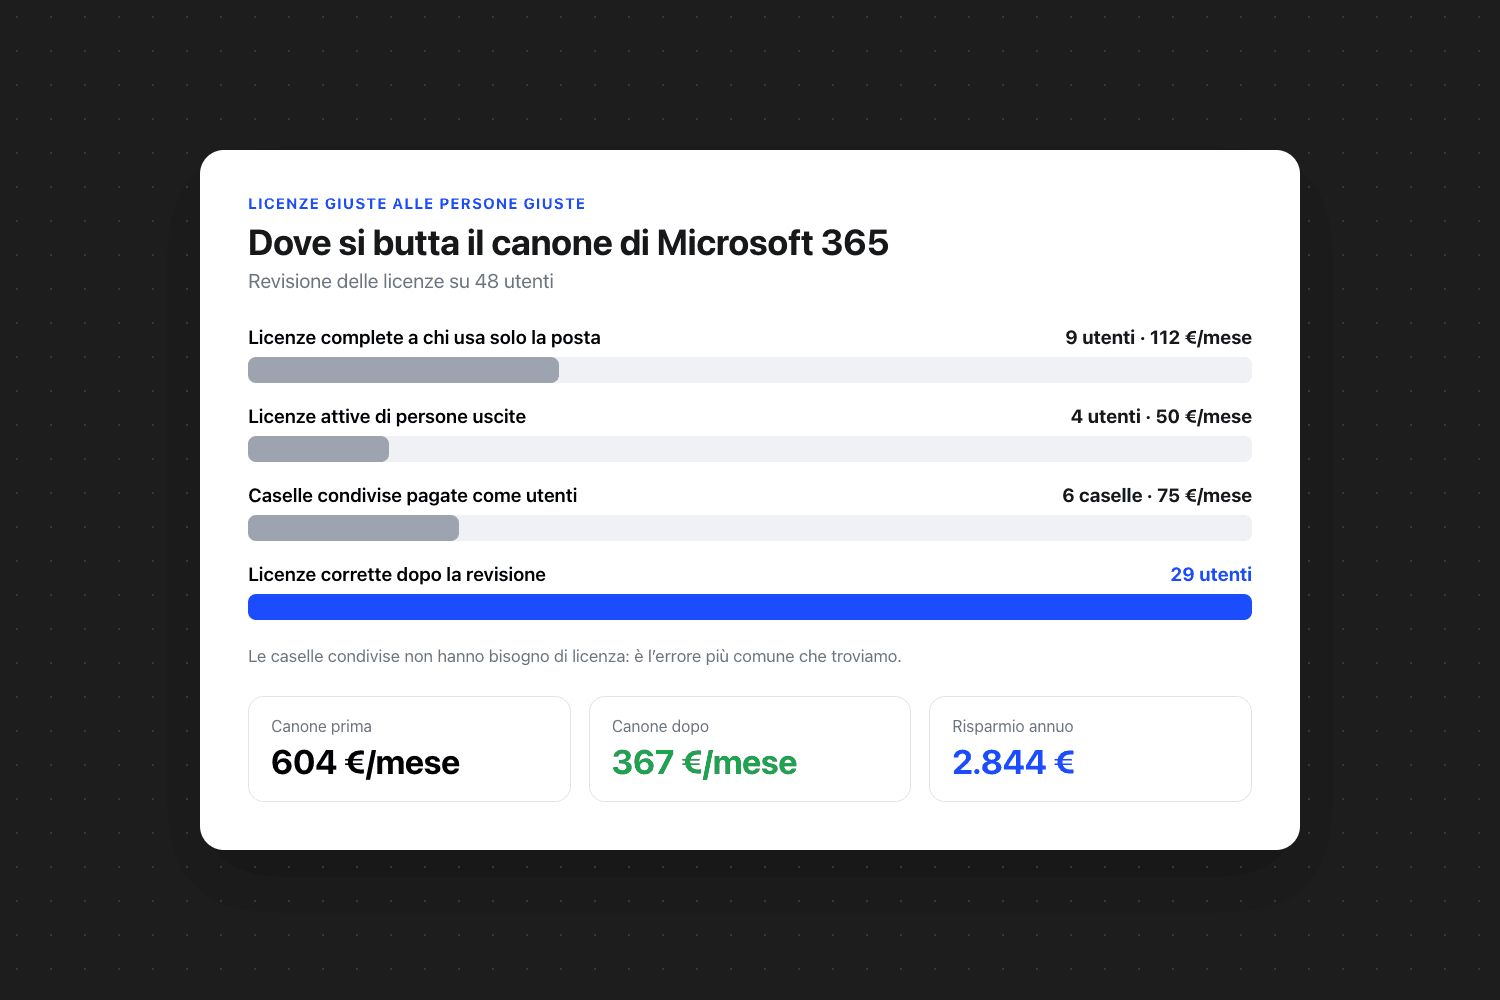1500x1000 pixels.
Task: Click subtitle 'Revisione delle licenze su 48 utenti'
Action: click(x=401, y=282)
